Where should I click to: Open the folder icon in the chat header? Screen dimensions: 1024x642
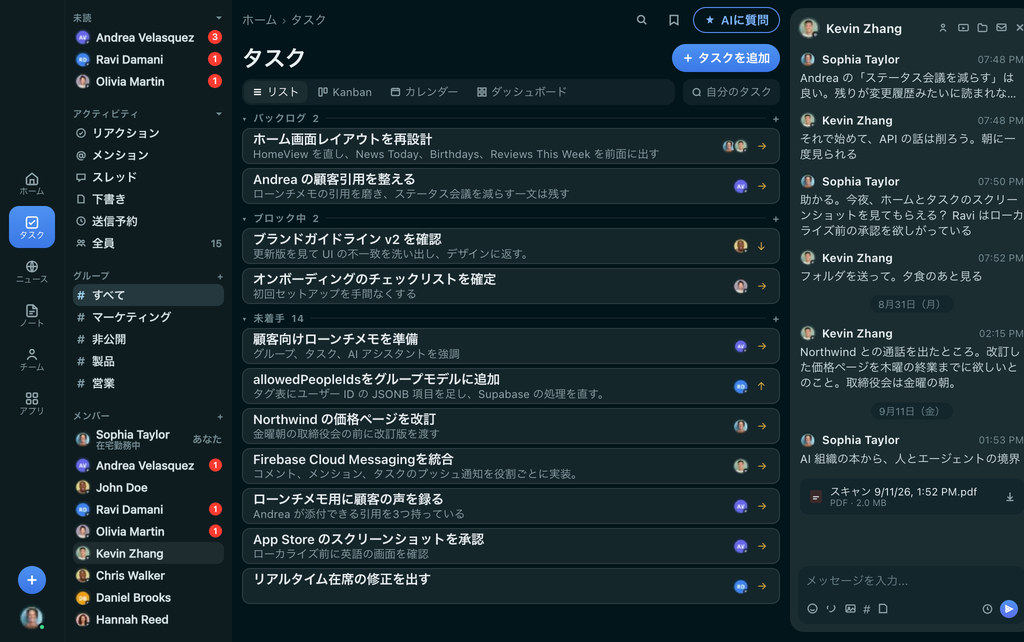click(x=982, y=28)
